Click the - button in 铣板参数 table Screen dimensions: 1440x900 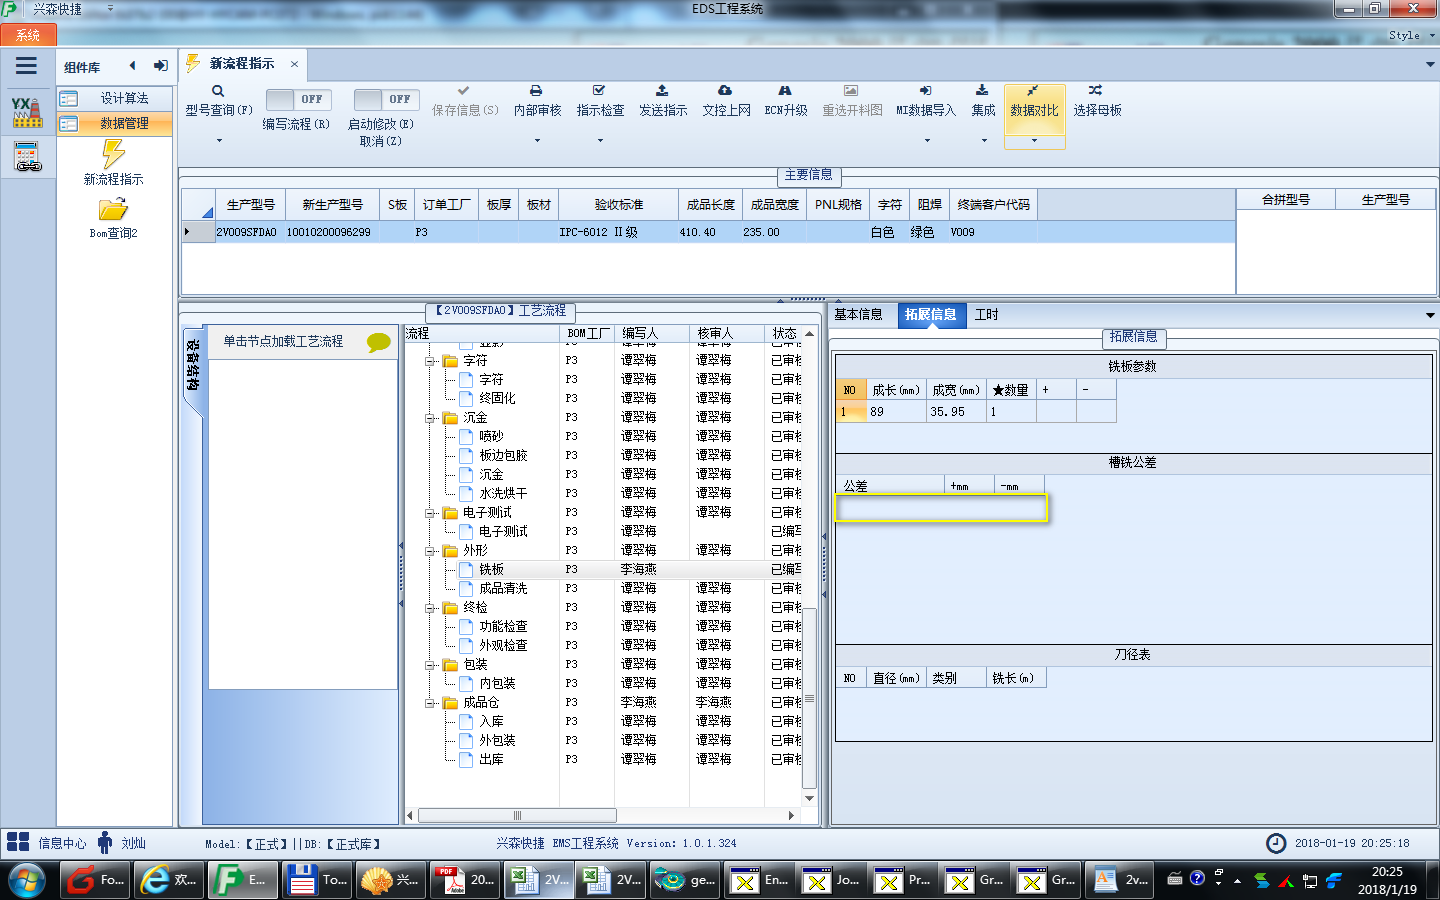click(1096, 389)
